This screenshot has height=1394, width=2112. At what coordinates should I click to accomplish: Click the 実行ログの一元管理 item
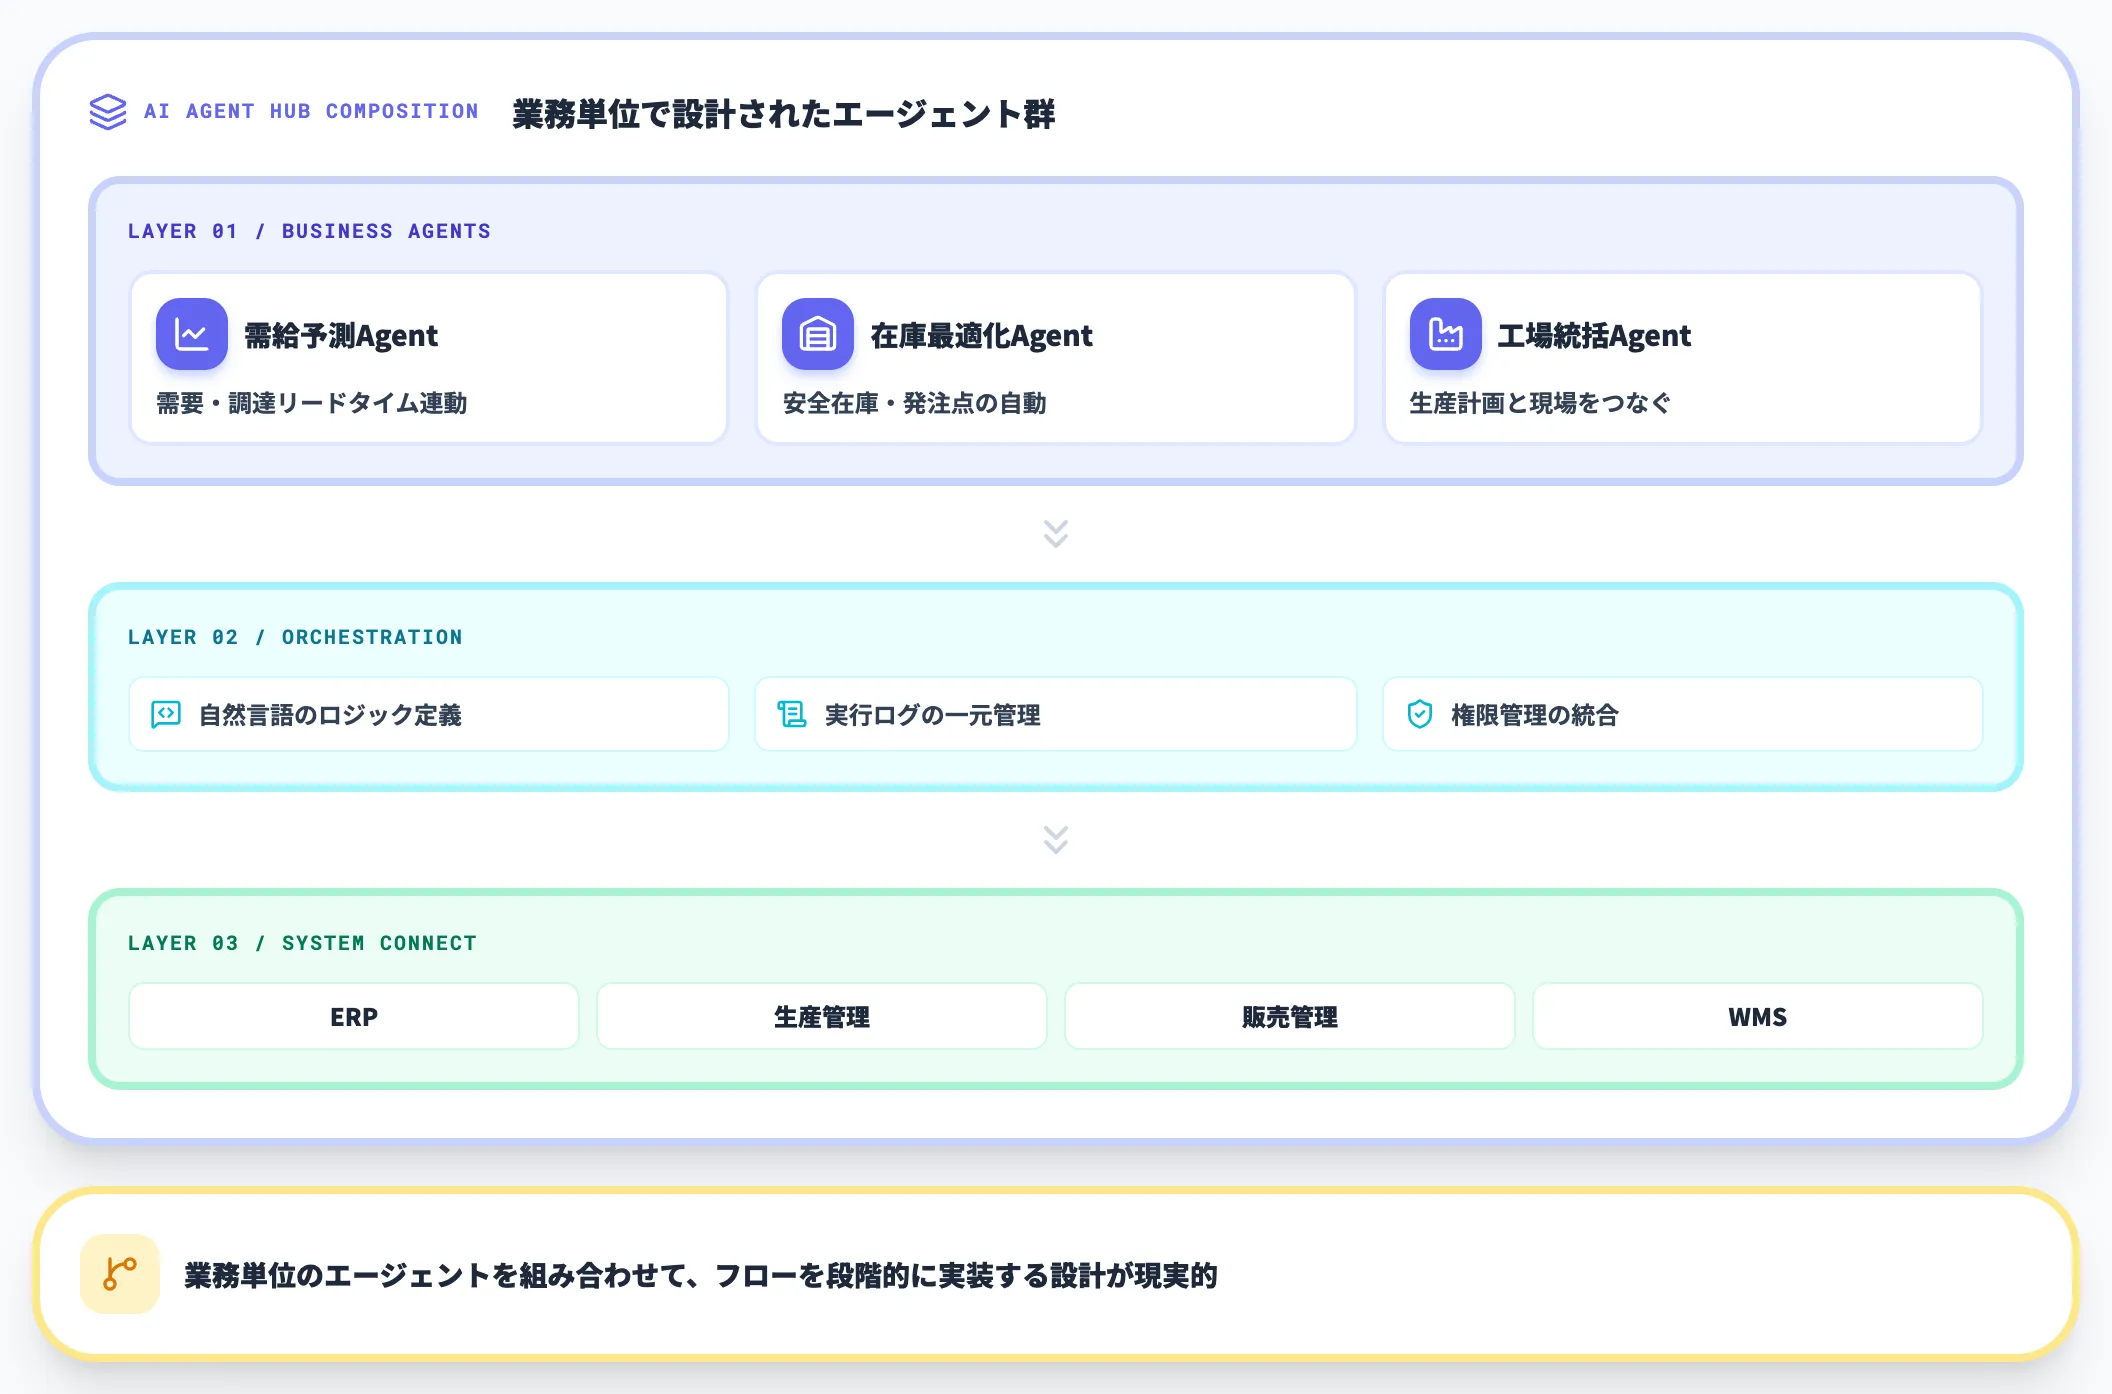[1056, 714]
